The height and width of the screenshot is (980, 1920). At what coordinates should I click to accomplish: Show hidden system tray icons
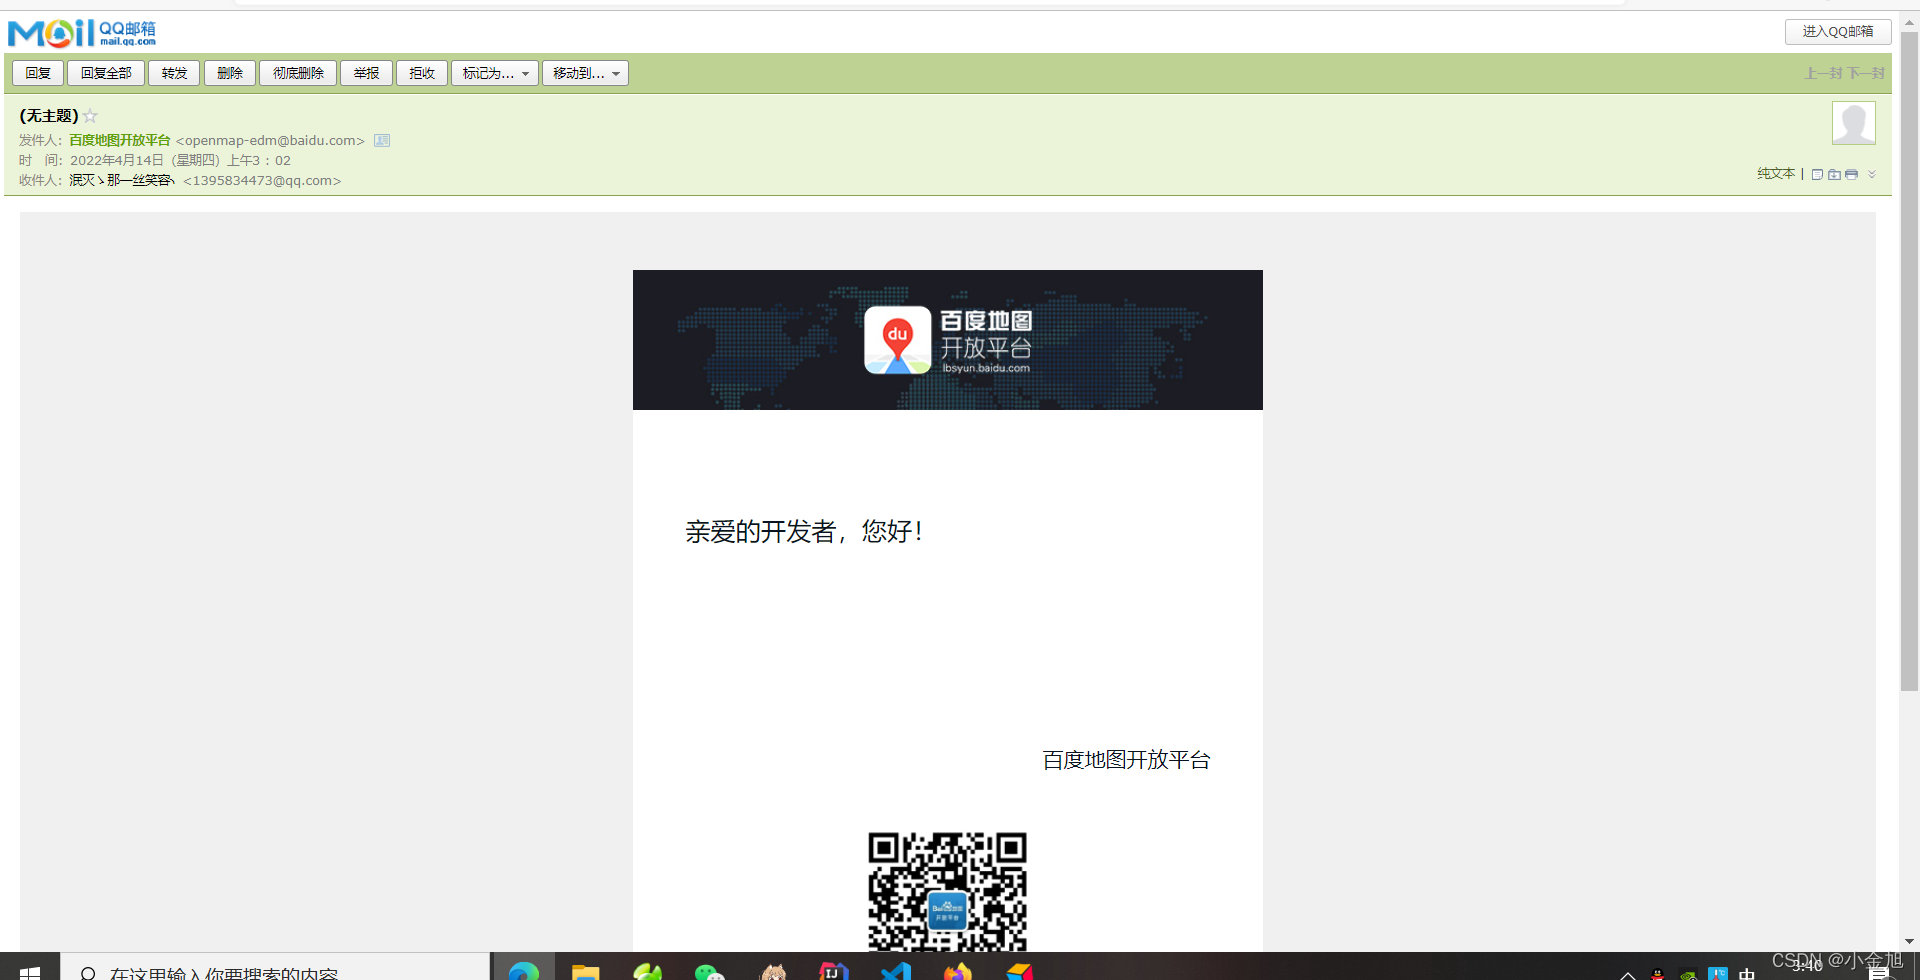pos(1628,975)
